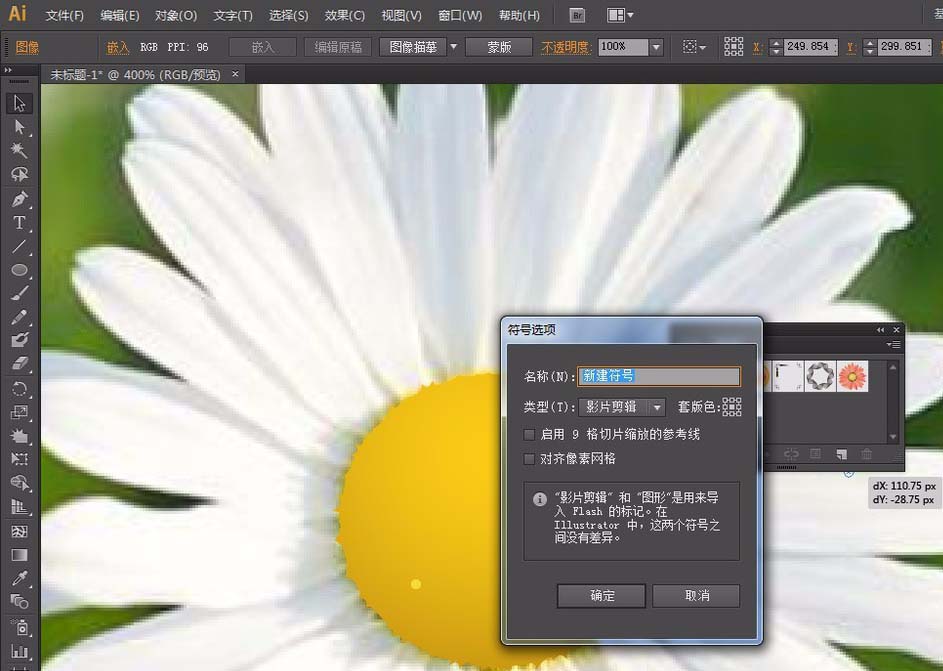Select the Line Segment tool
Image resolution: width=943 pixels, height=671 pixels.
click(19, 246)
